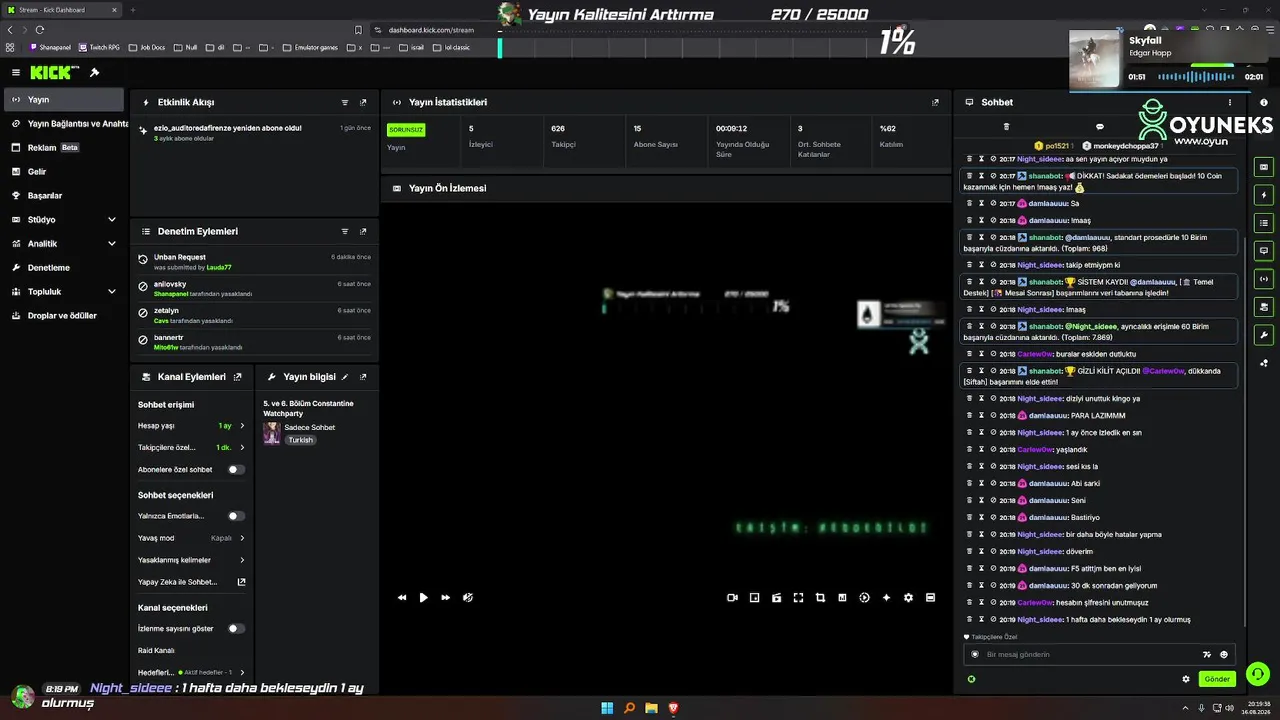Open Yavaş mod setting showing Kapalı
This screenshot has width=1280, height=720.
pos(191,538)
